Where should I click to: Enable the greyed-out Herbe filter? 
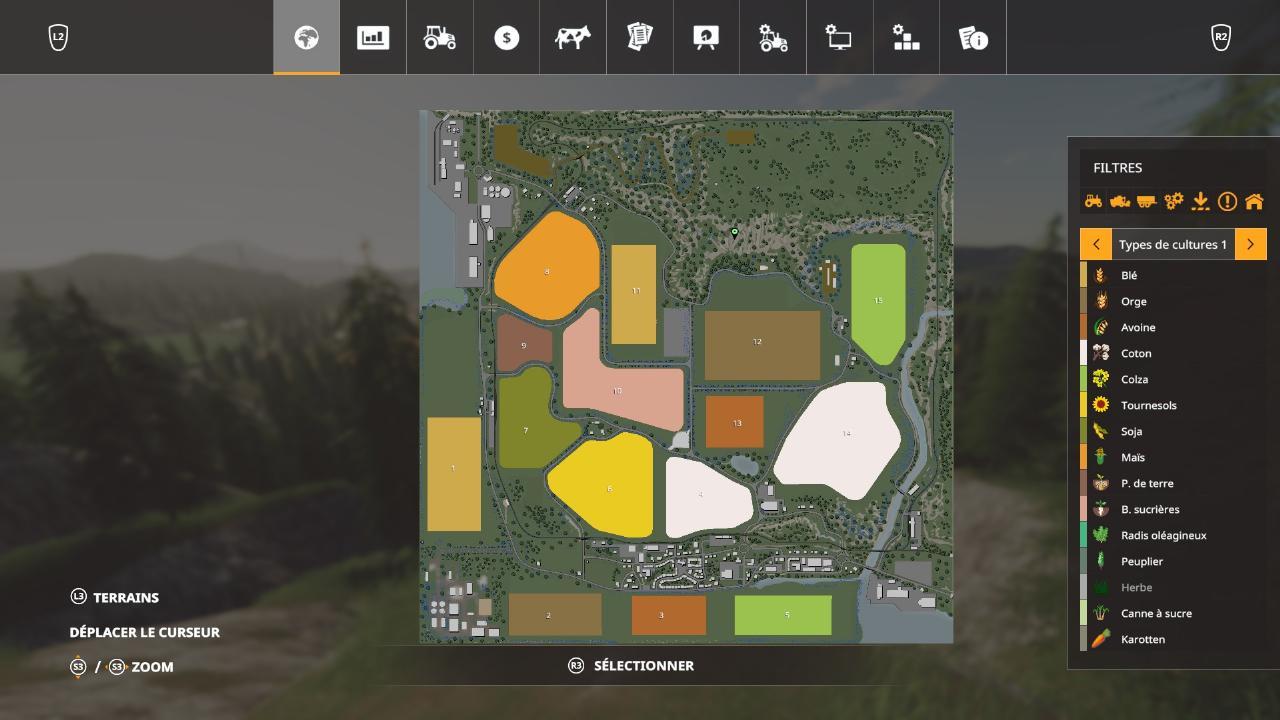[x=1173, y=587]
